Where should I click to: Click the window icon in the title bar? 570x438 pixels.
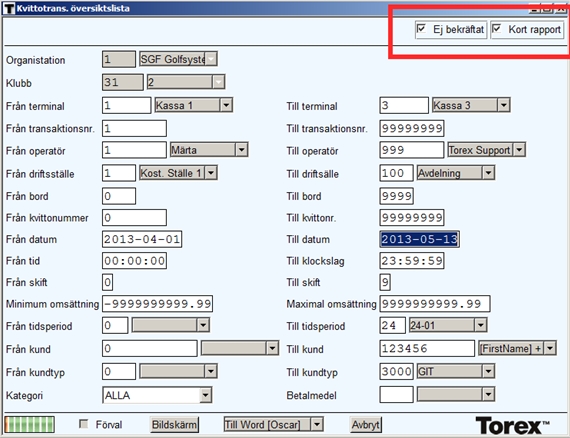click(x=9, y=8)
